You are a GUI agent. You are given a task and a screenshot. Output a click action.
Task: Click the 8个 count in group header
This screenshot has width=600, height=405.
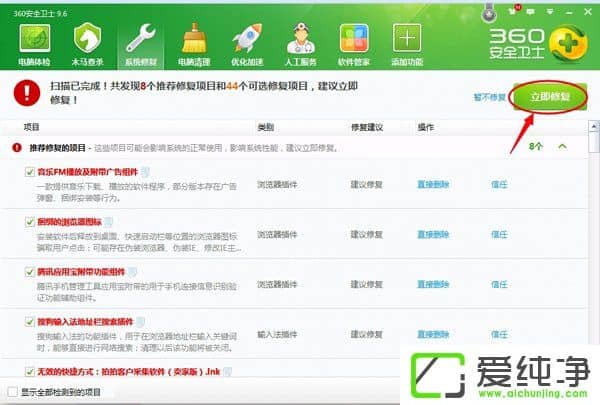536,146
